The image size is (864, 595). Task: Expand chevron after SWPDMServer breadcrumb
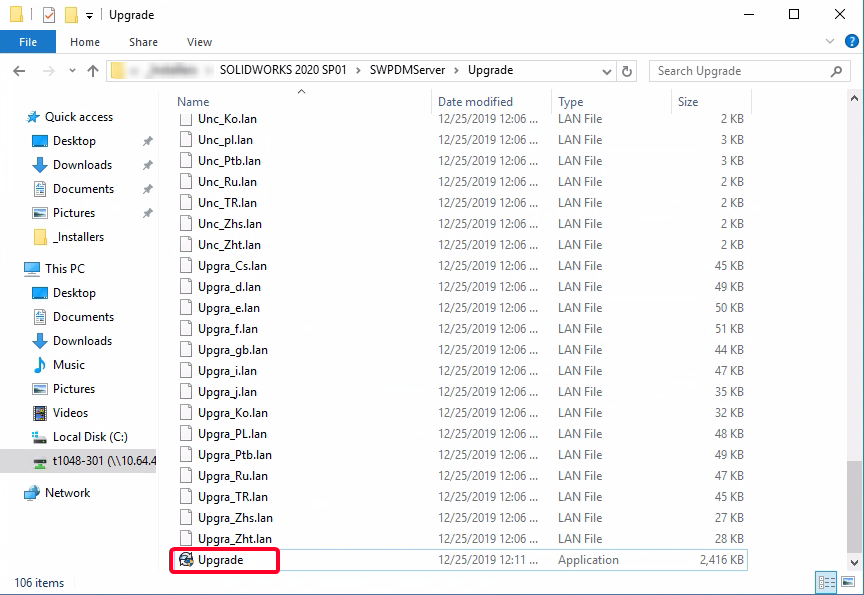[x=456, y=71]
